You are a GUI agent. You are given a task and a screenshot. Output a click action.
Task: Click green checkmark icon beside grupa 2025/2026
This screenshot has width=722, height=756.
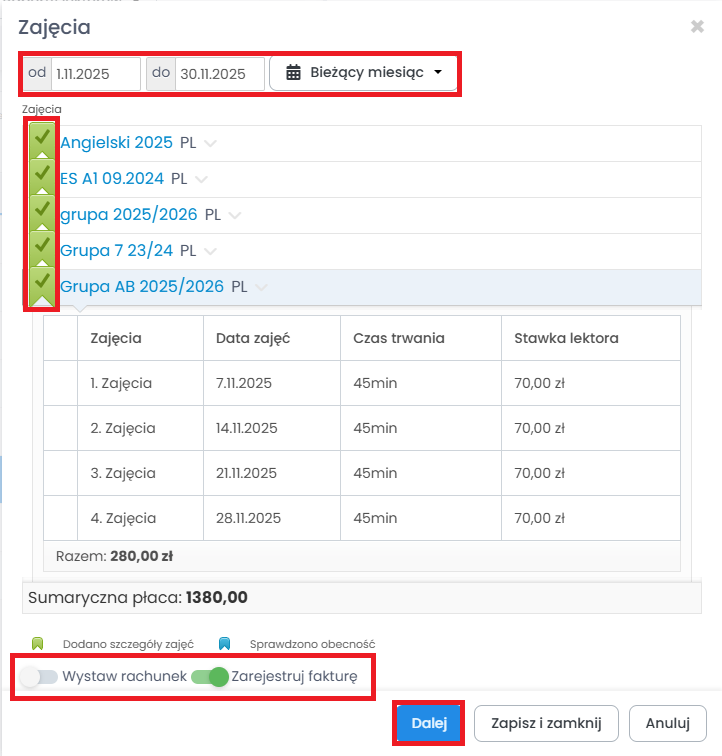[42, 213]
